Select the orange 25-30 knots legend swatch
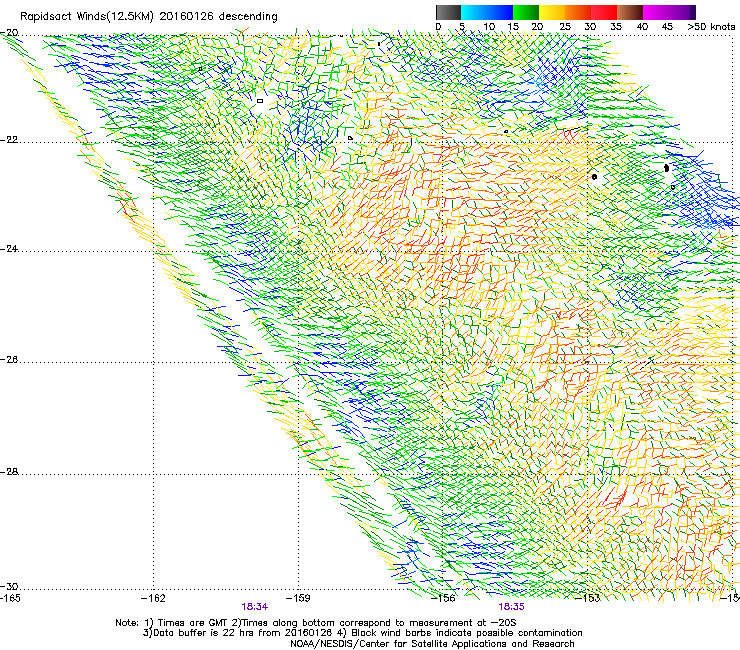The height and width of the screenshot is (650, 740). coord(578,12)
